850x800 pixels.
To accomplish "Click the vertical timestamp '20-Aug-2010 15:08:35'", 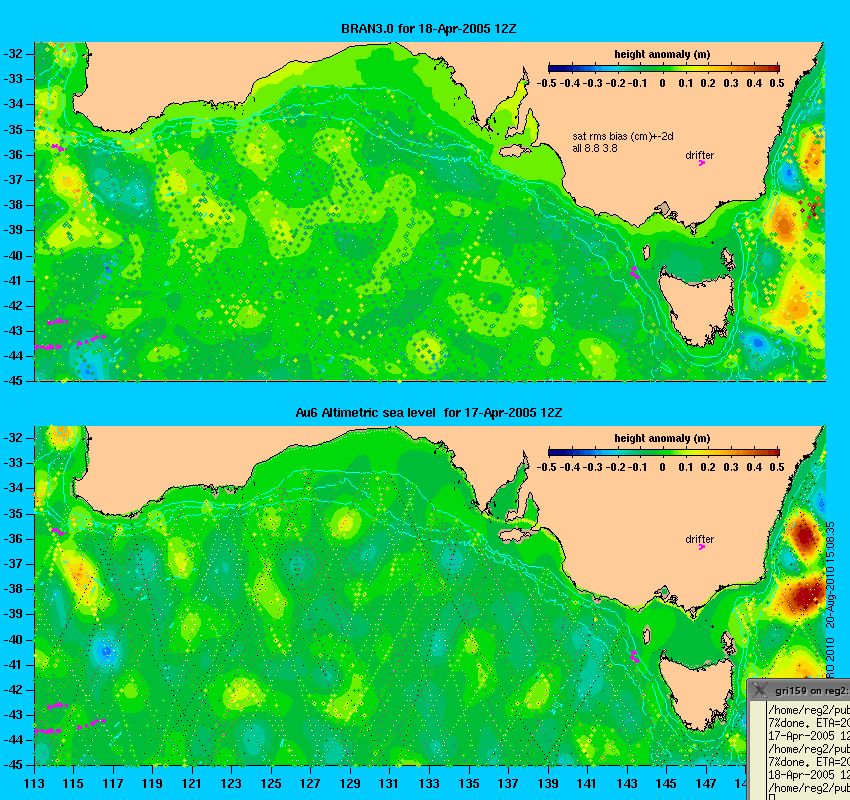I will [x=830, y=575].
